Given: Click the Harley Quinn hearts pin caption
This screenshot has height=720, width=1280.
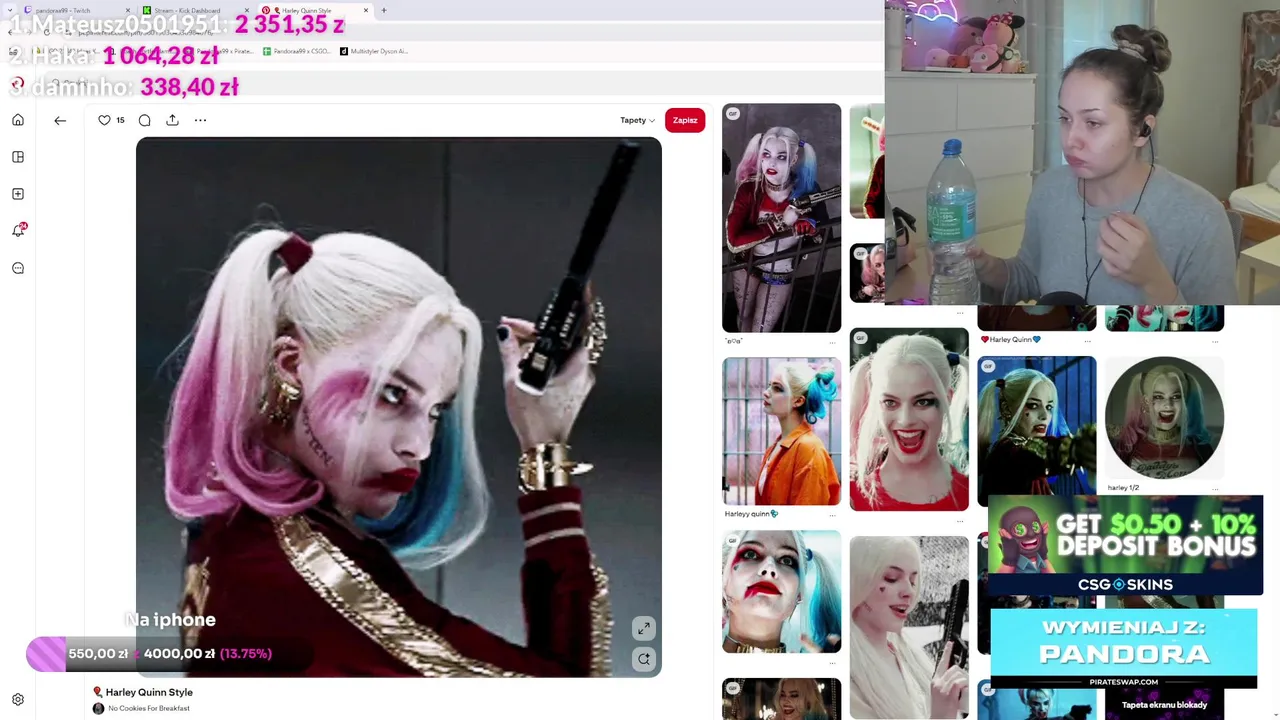Looking at the screenshot, I should pyautogui.click(x=1011, y=340).
